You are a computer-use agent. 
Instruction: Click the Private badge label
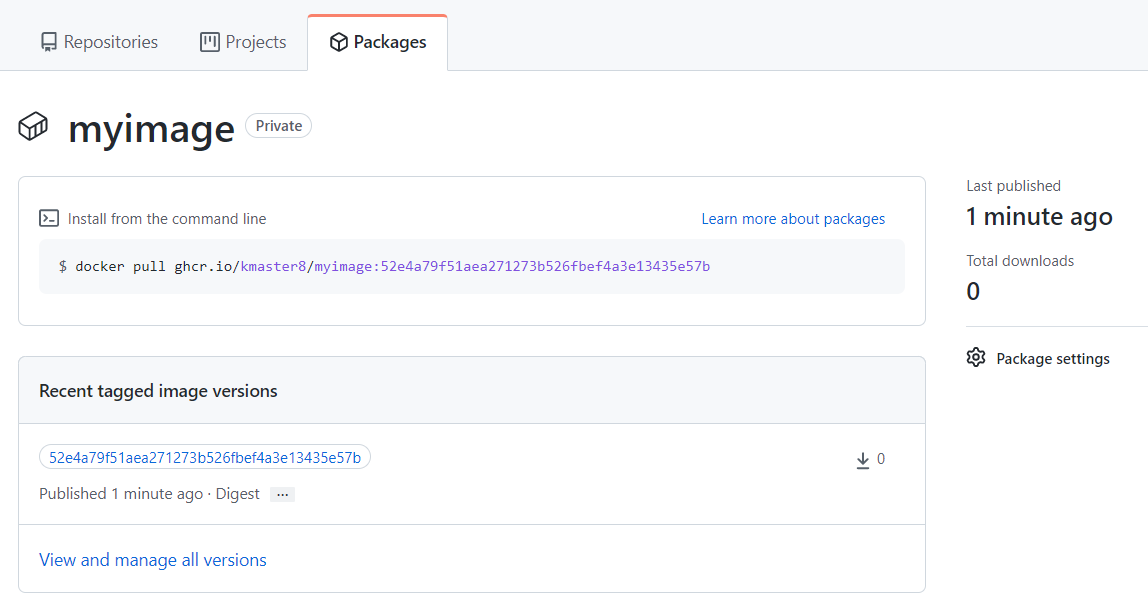point(278,126)
